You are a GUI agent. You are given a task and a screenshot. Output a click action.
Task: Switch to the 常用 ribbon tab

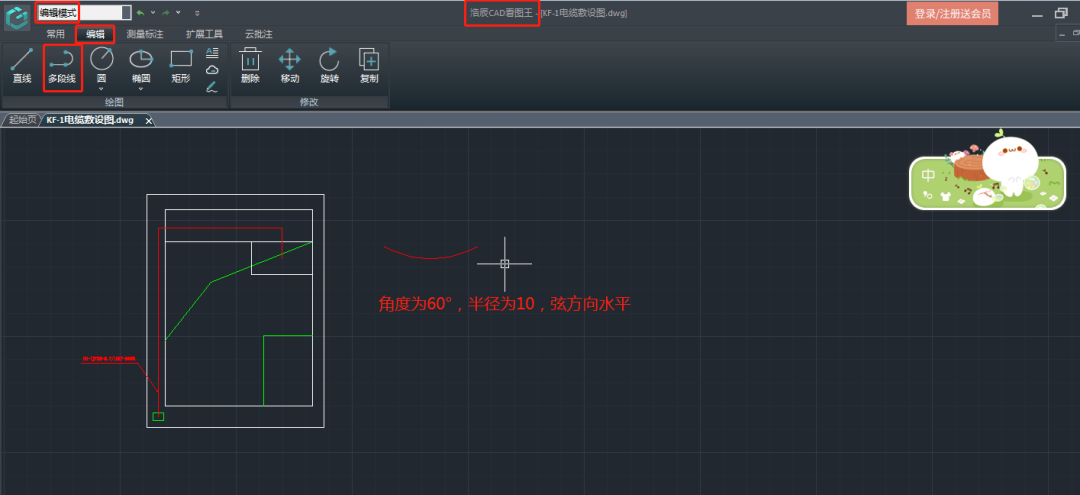(55, 34)
